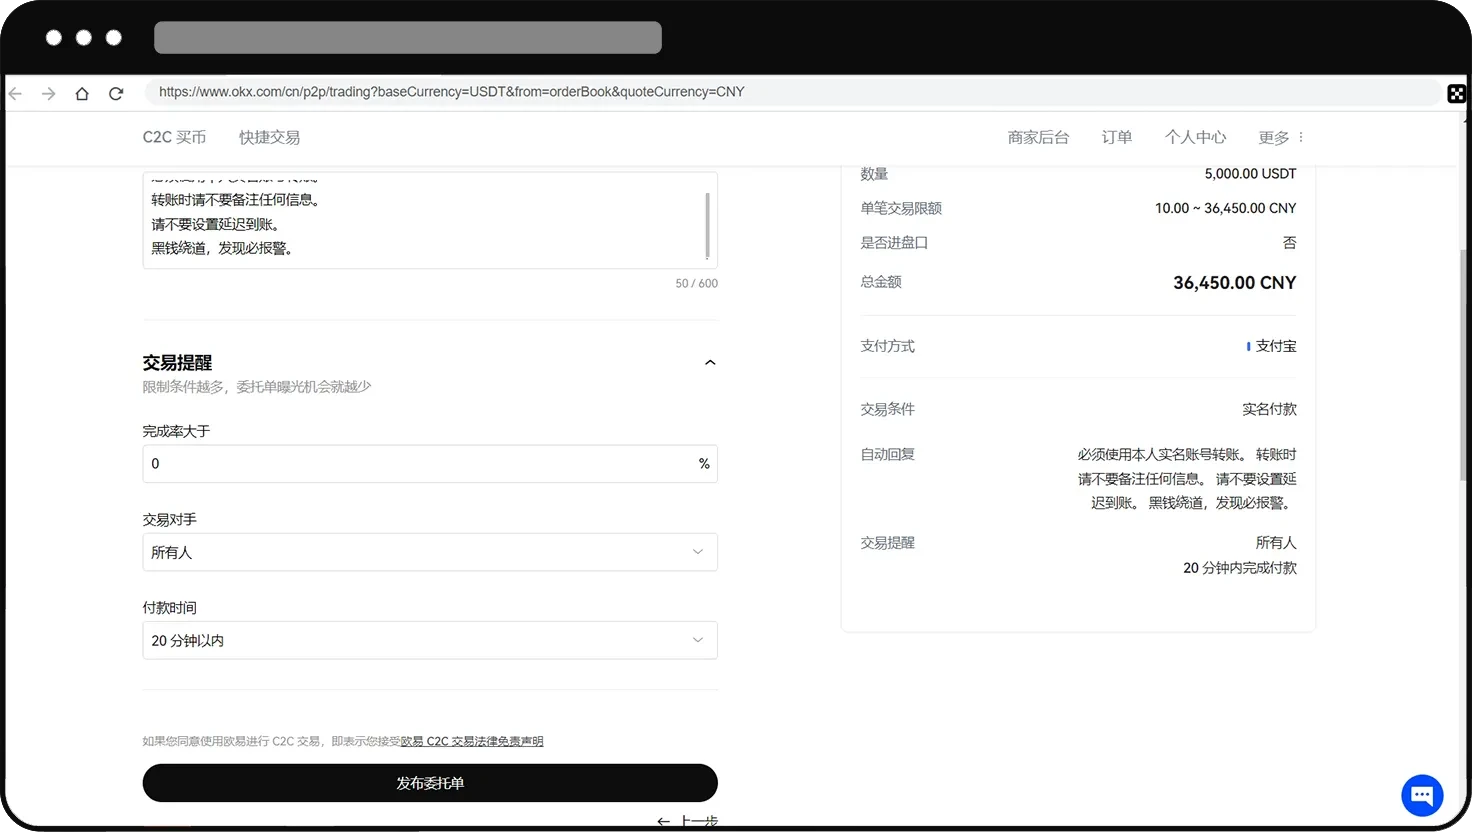The image size is (1472, 832).
Task: Collapse the 交易提醒 section
Action: (x=710, y=363)
